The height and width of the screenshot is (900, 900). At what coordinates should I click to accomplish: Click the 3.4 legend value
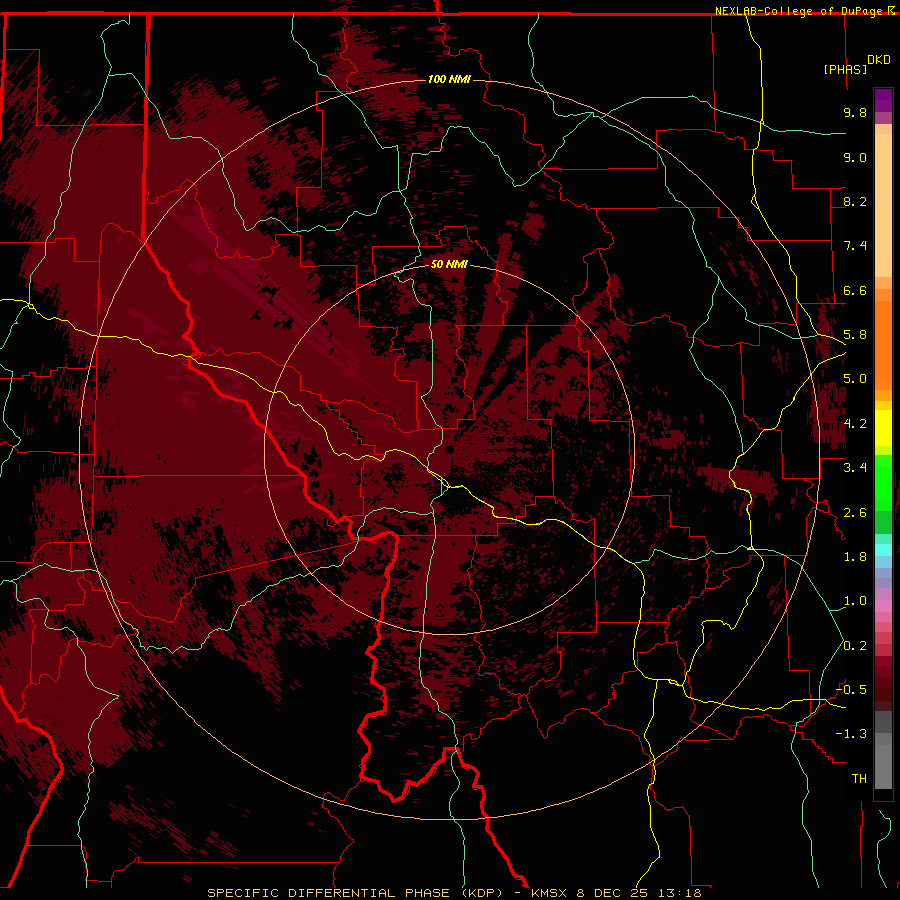pos(855,468)
